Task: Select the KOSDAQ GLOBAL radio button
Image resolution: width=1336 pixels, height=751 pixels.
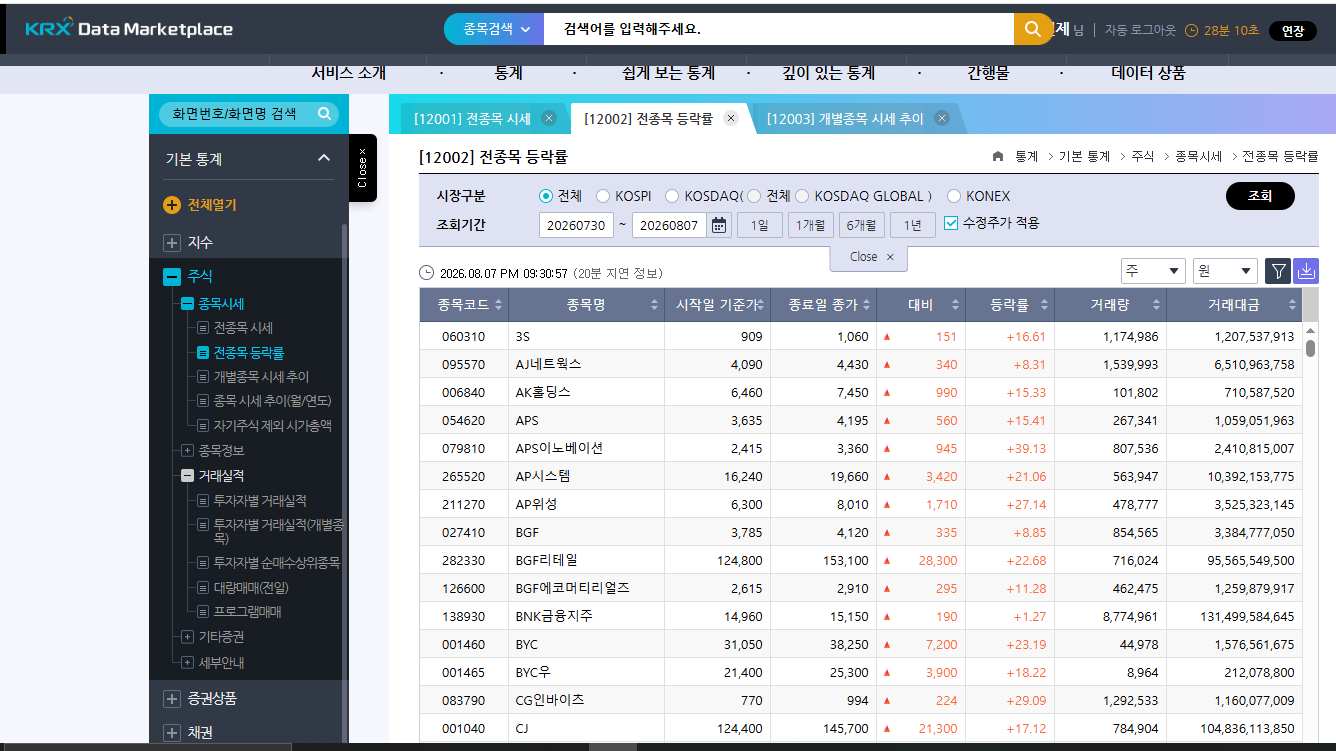Action: coord(802,196)
